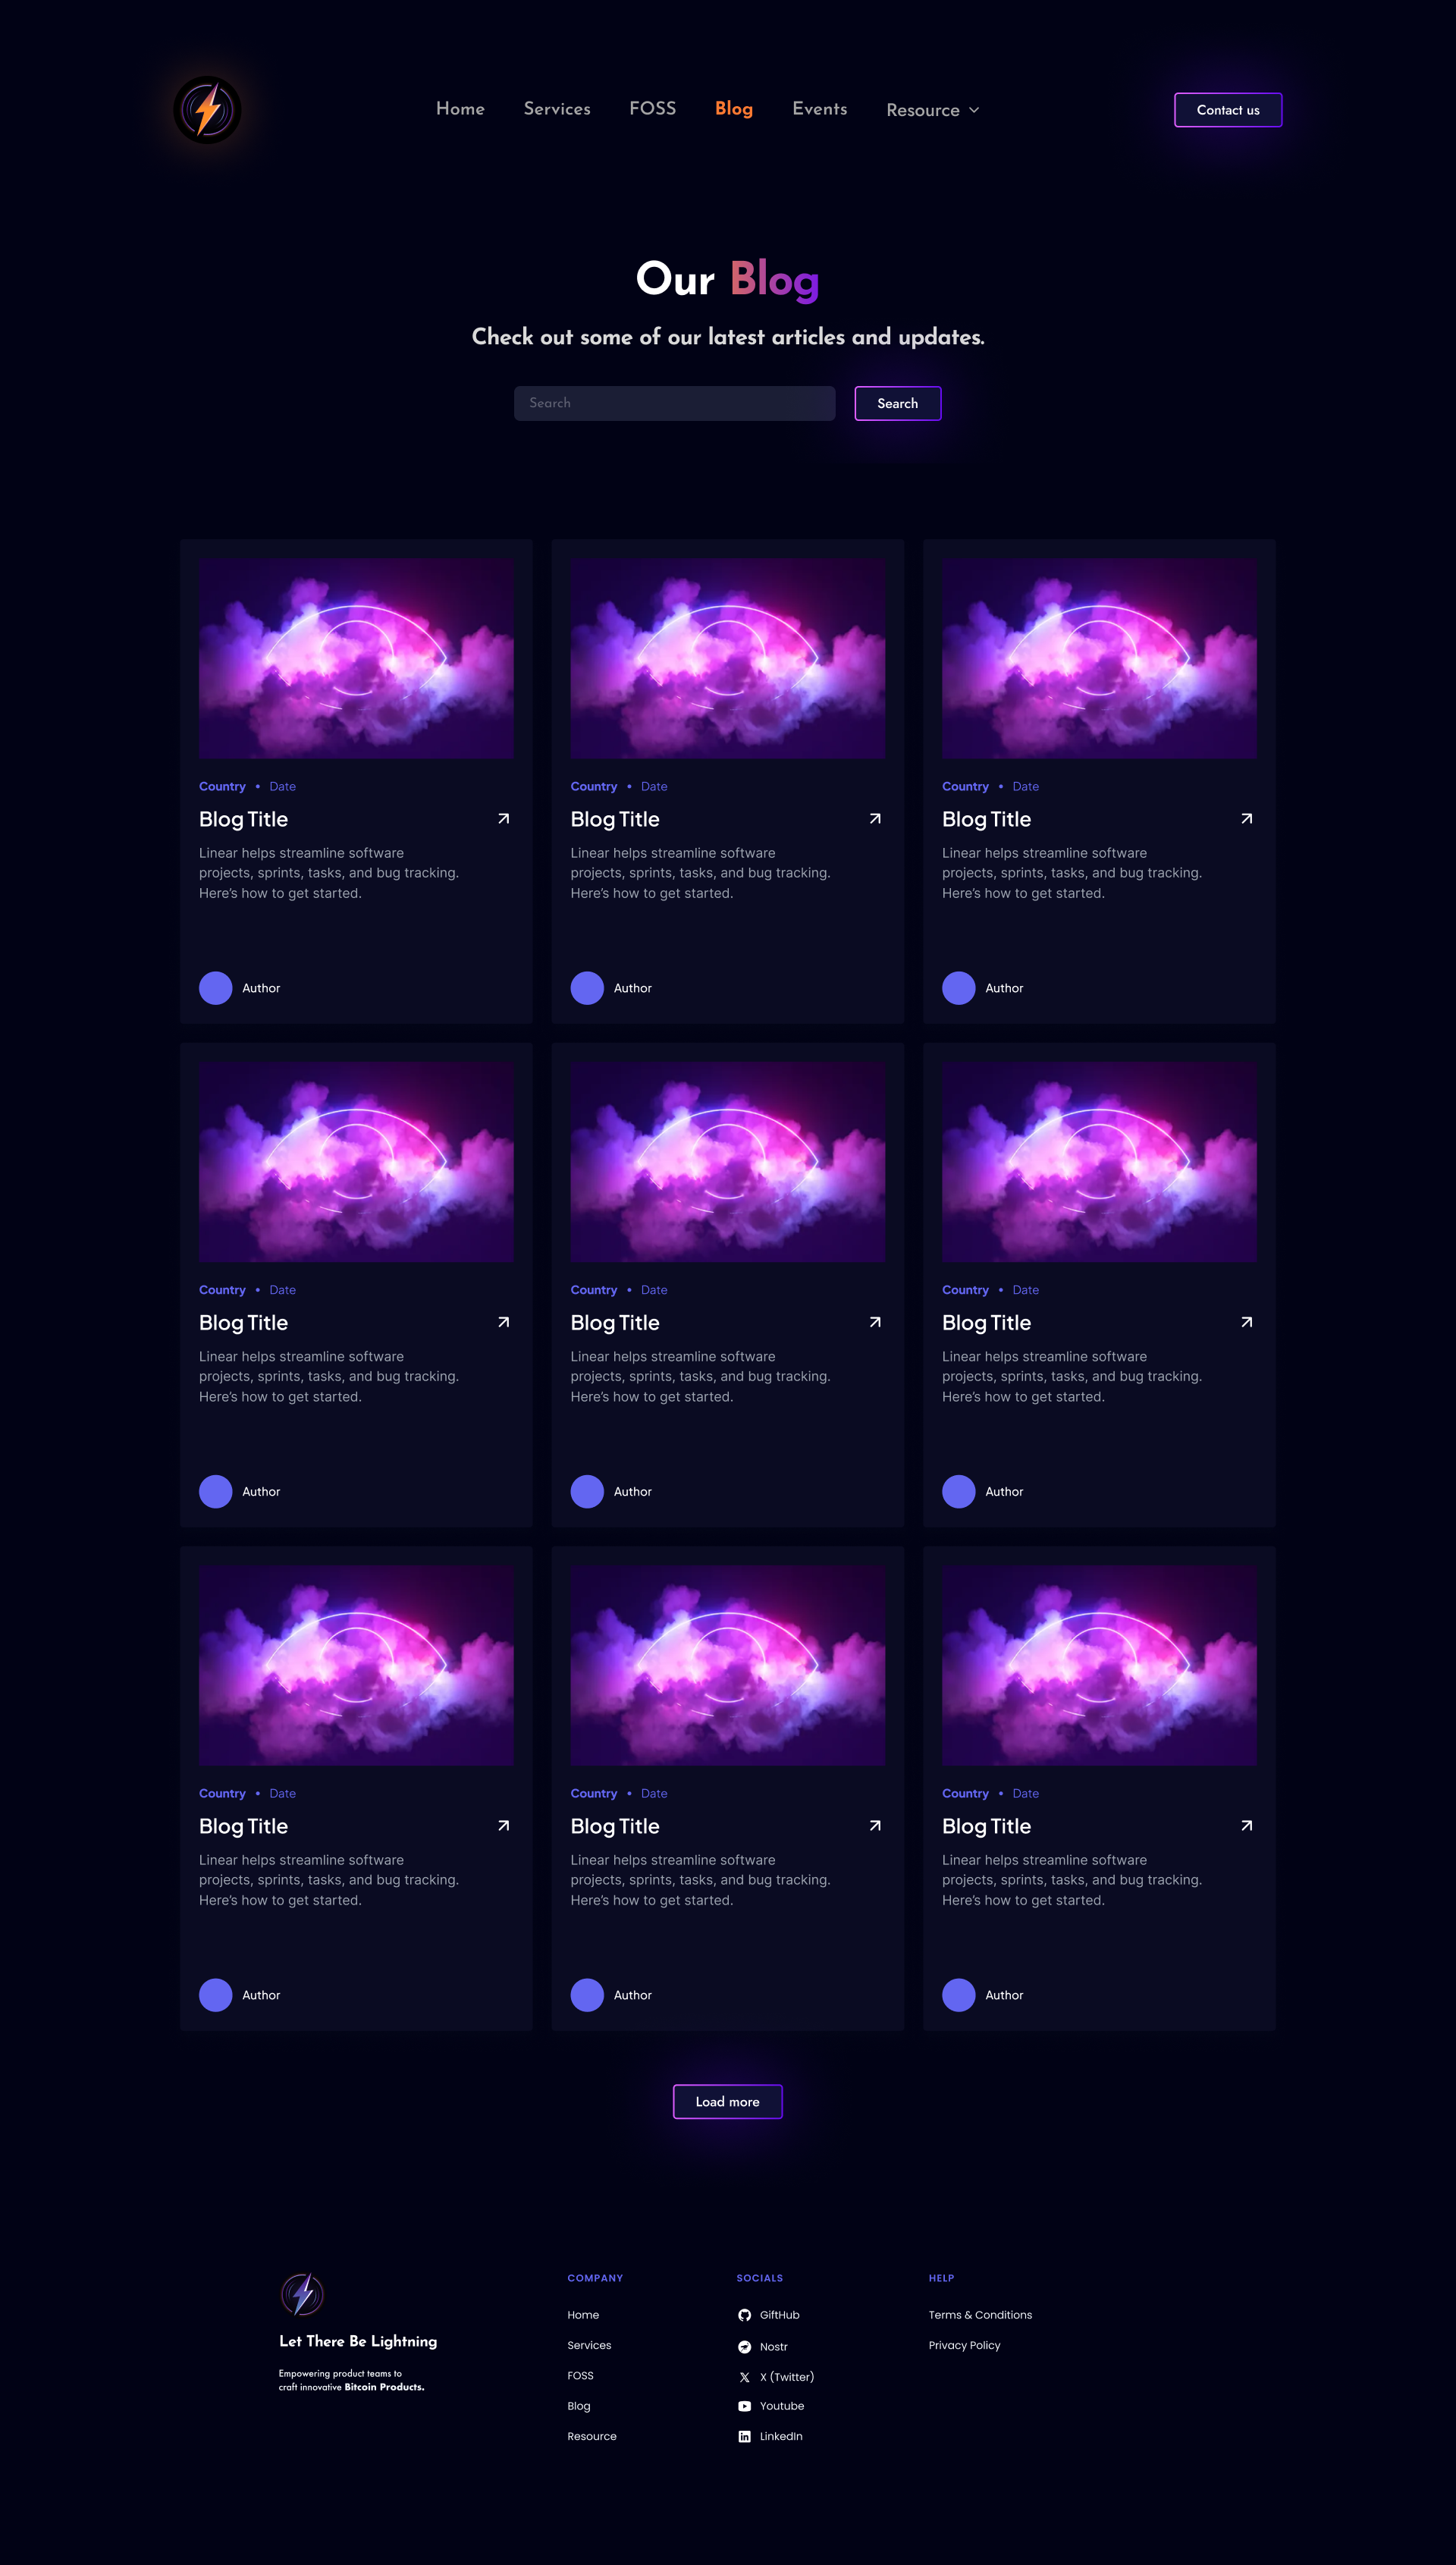1456x2565 pixels.
Task: Open Terms & Conditions footer link
Action: 980,2315
